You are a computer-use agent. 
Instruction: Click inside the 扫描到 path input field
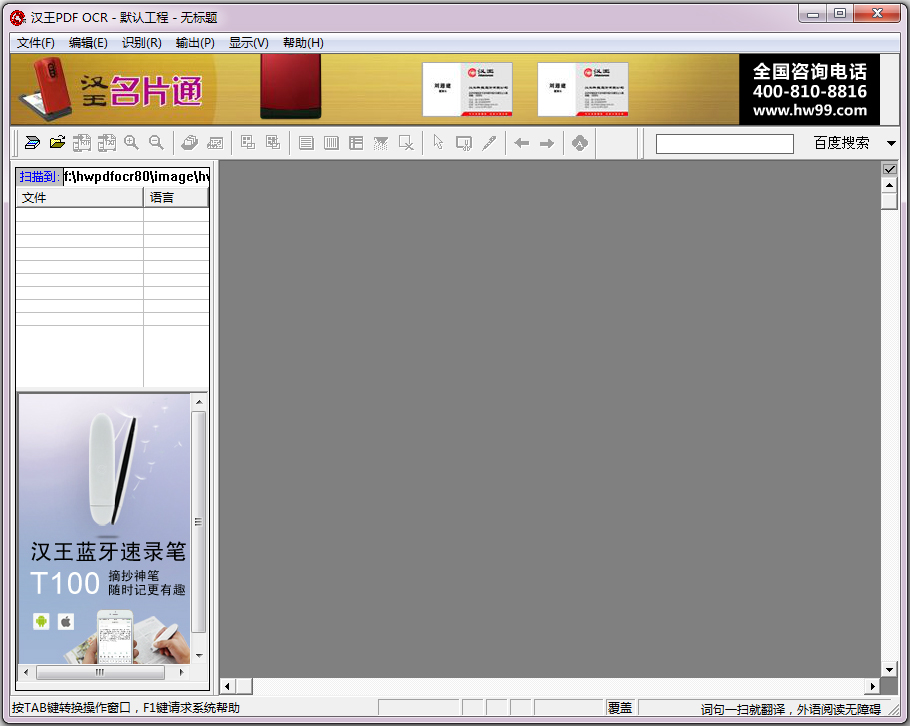point(135,176)
